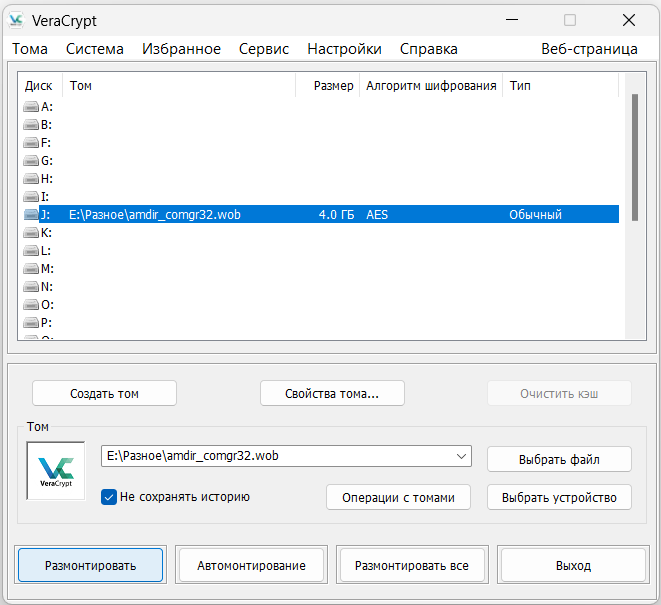Sort by the 'Том' column header
661x605 pixels.
[x=179, y=86]
